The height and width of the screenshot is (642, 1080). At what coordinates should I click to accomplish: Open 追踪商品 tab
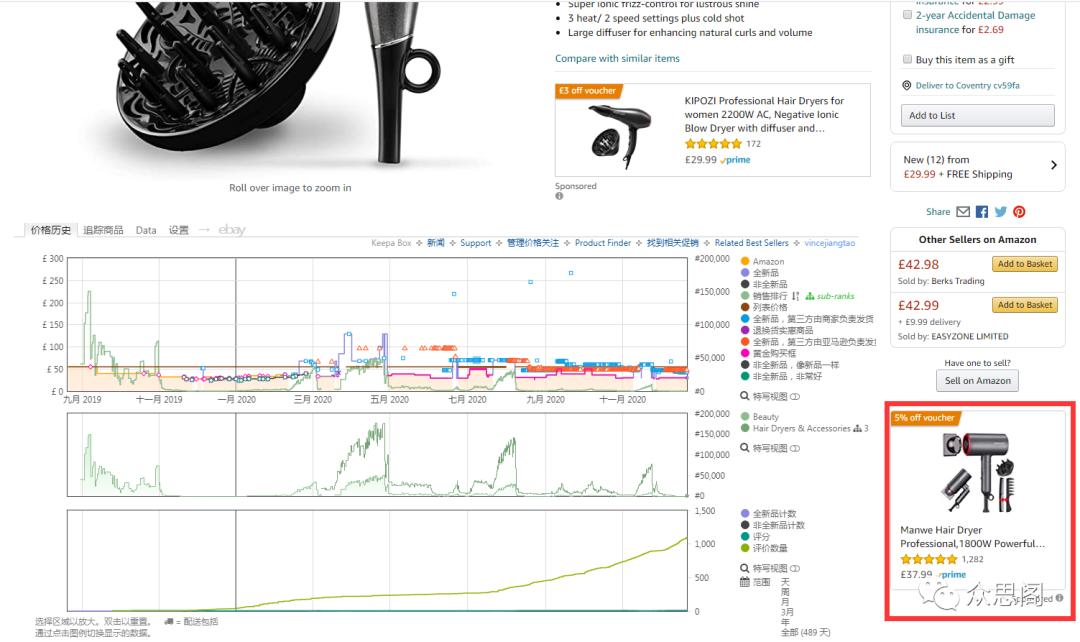103,230
